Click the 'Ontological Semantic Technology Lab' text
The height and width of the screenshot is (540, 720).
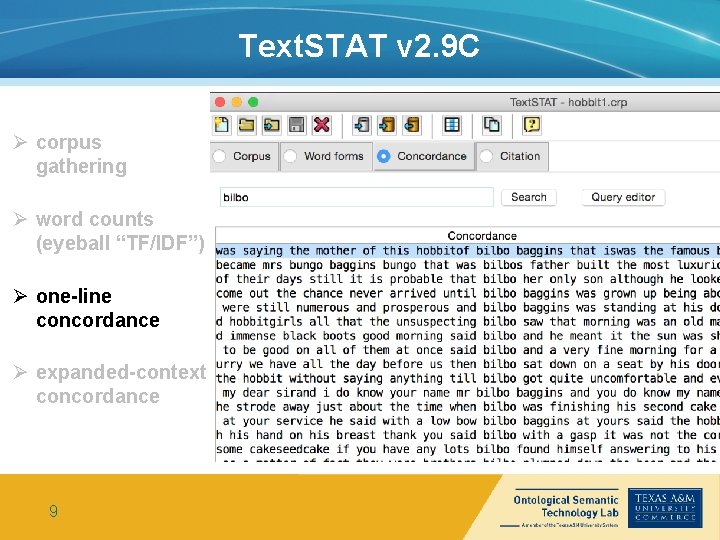[x=566, y=506]
